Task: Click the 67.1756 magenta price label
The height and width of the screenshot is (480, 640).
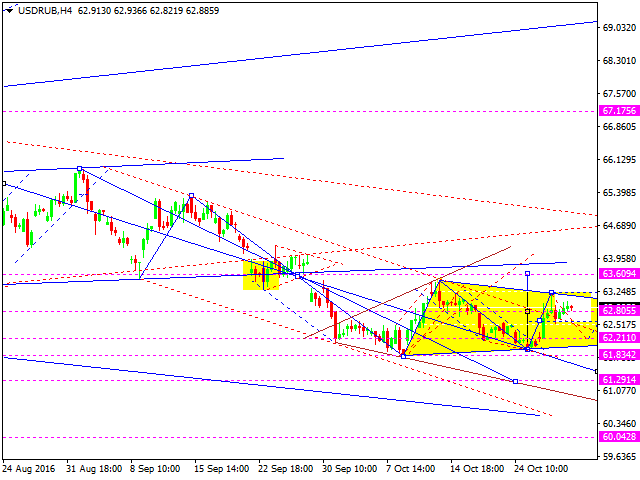Action: pos(619,111)
